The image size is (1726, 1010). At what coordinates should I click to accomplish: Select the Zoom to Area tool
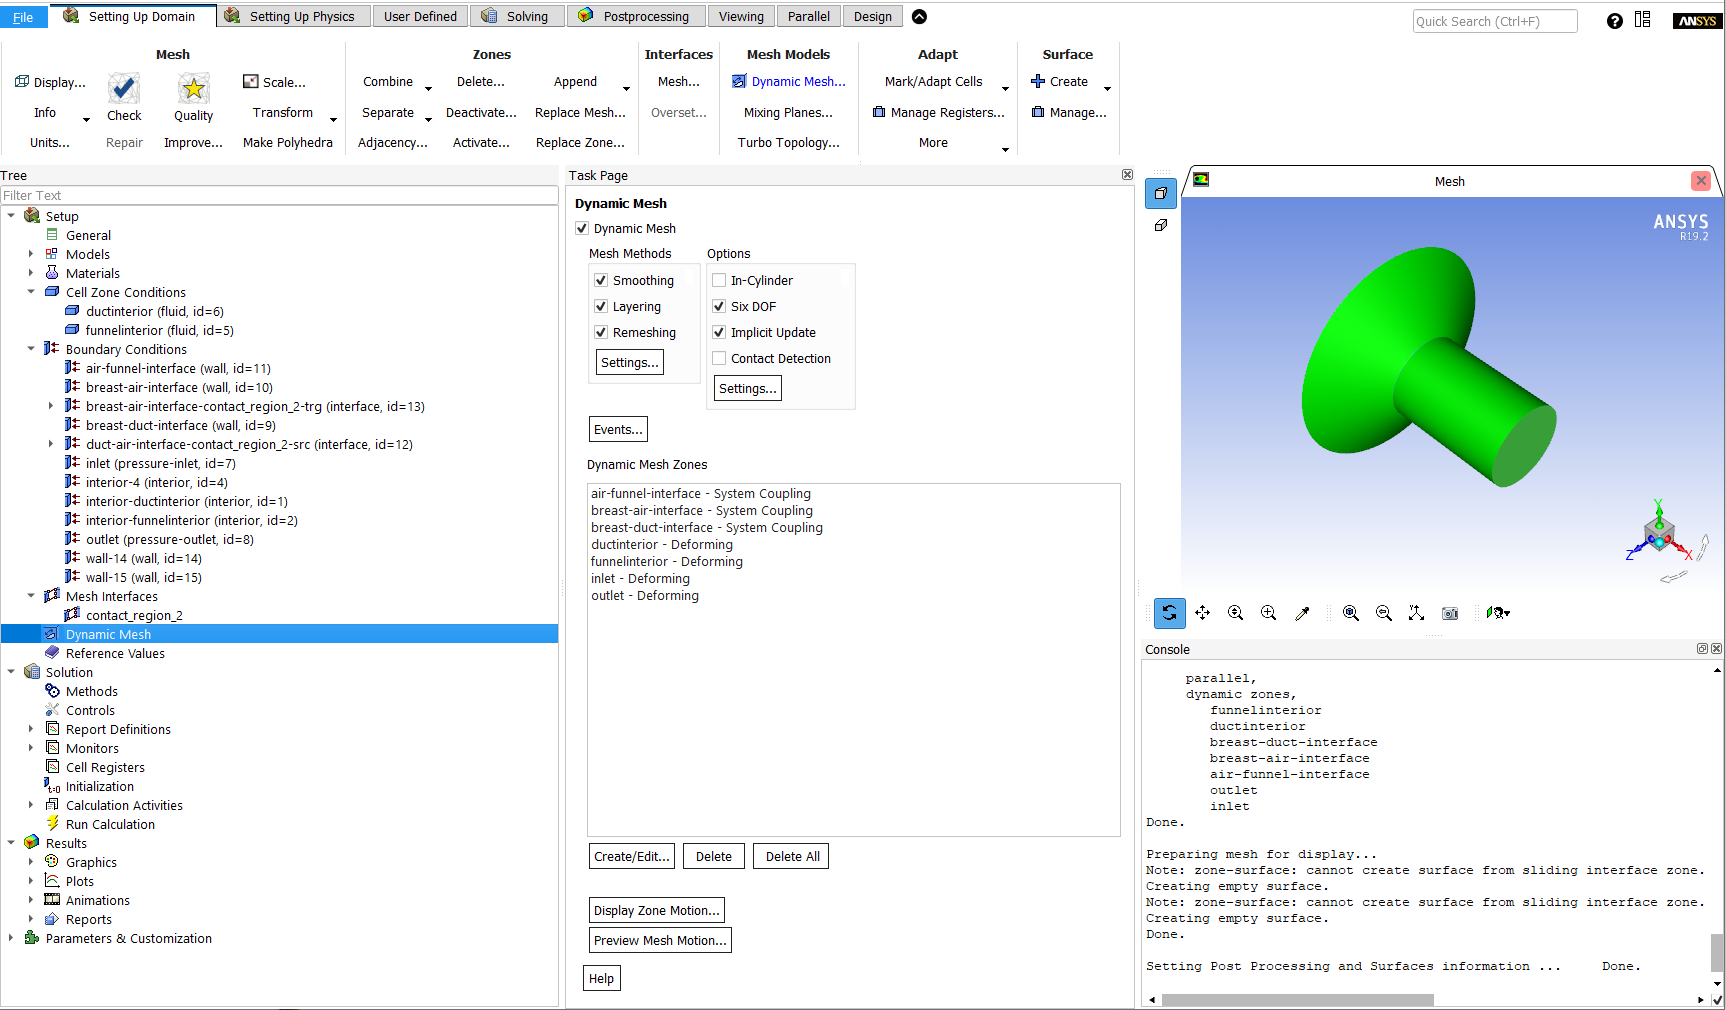pos(1269,613)
